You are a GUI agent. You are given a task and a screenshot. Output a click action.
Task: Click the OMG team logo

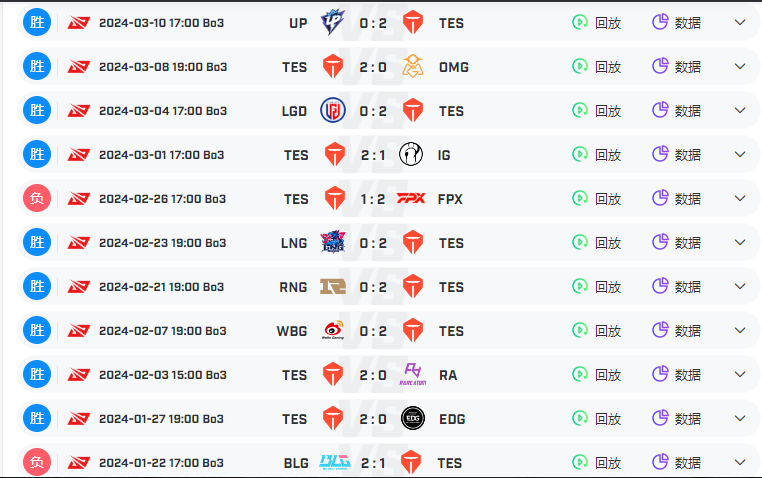[x=413, y=66]
